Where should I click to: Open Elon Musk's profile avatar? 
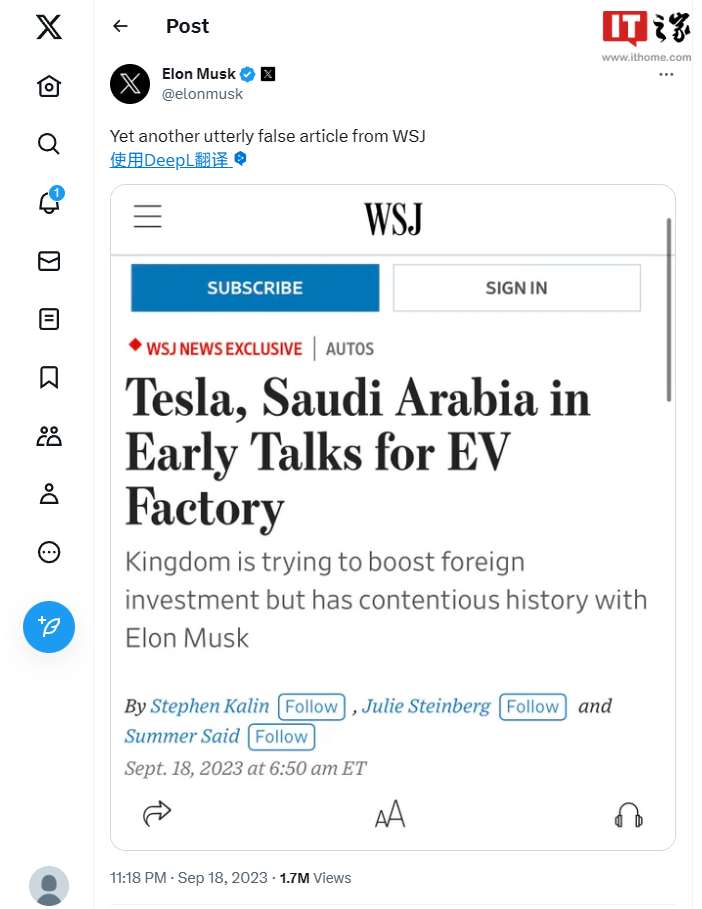130,83
